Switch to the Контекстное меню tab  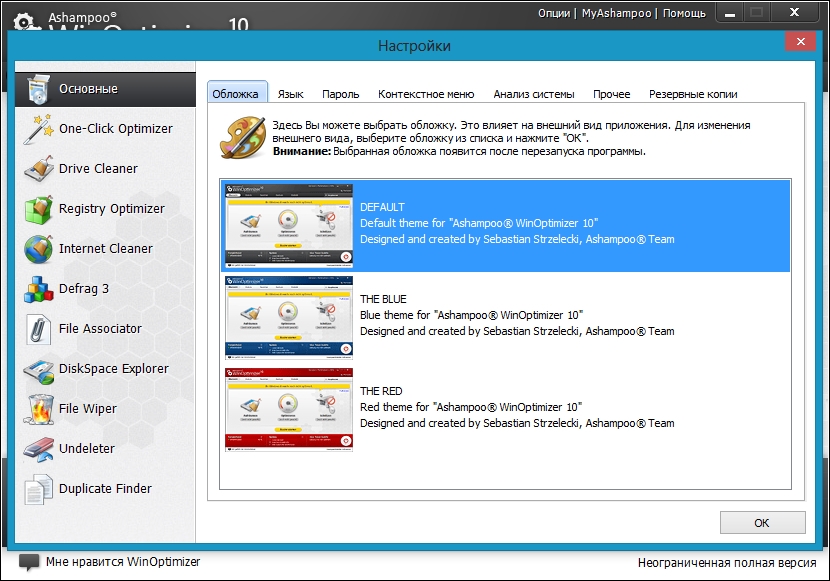coord(426,94)
